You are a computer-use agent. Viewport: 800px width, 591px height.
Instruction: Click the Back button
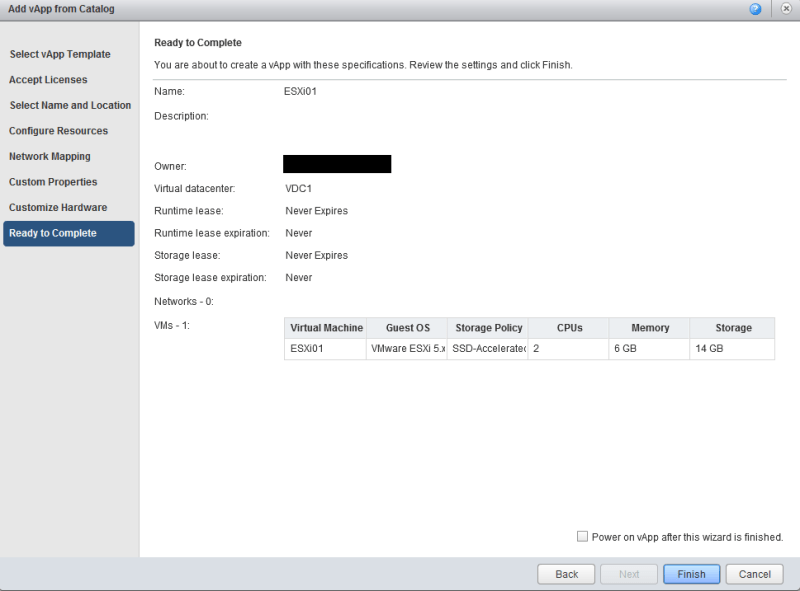point(566,574)
